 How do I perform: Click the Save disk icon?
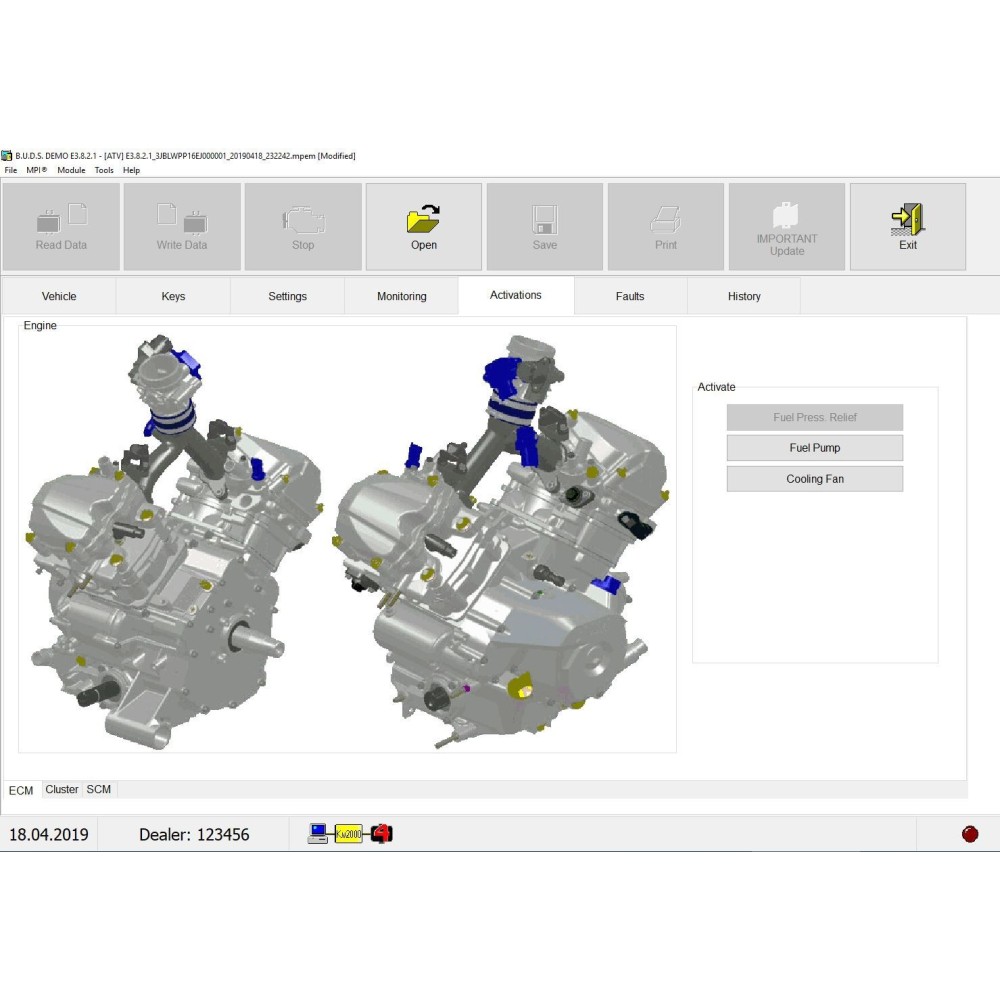544,225
